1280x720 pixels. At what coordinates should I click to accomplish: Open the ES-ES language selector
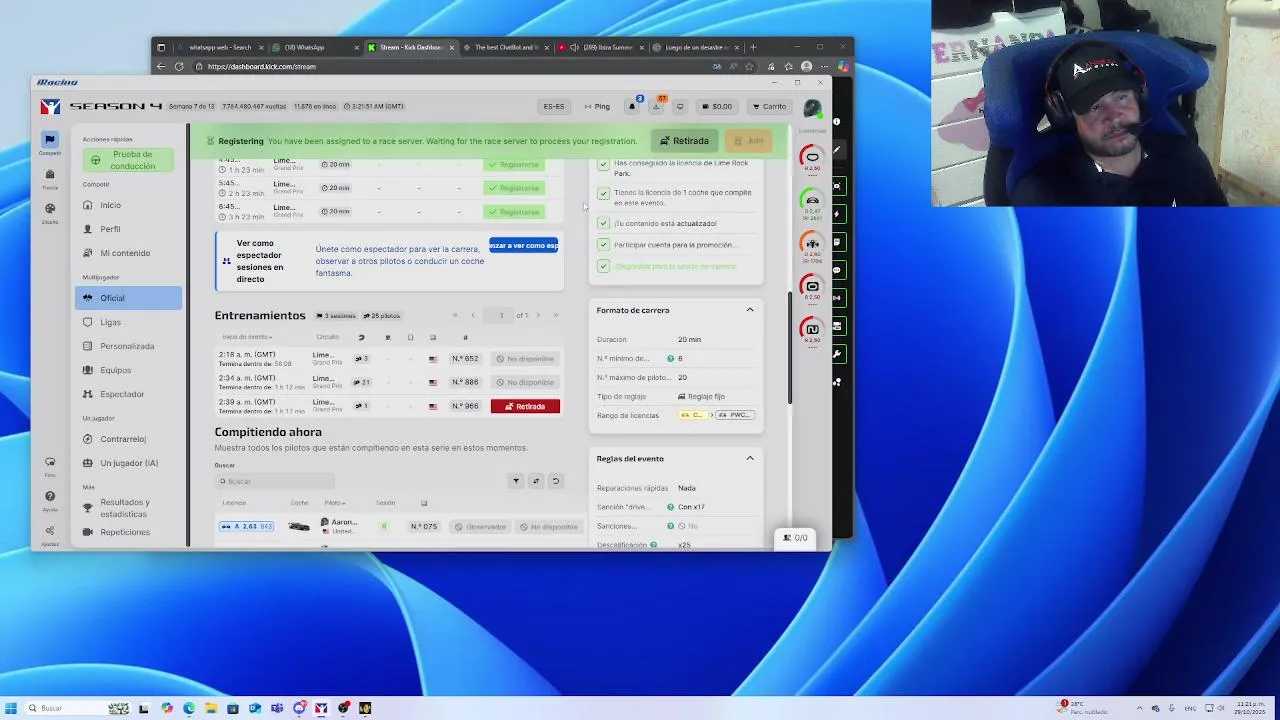click(554, 106)
